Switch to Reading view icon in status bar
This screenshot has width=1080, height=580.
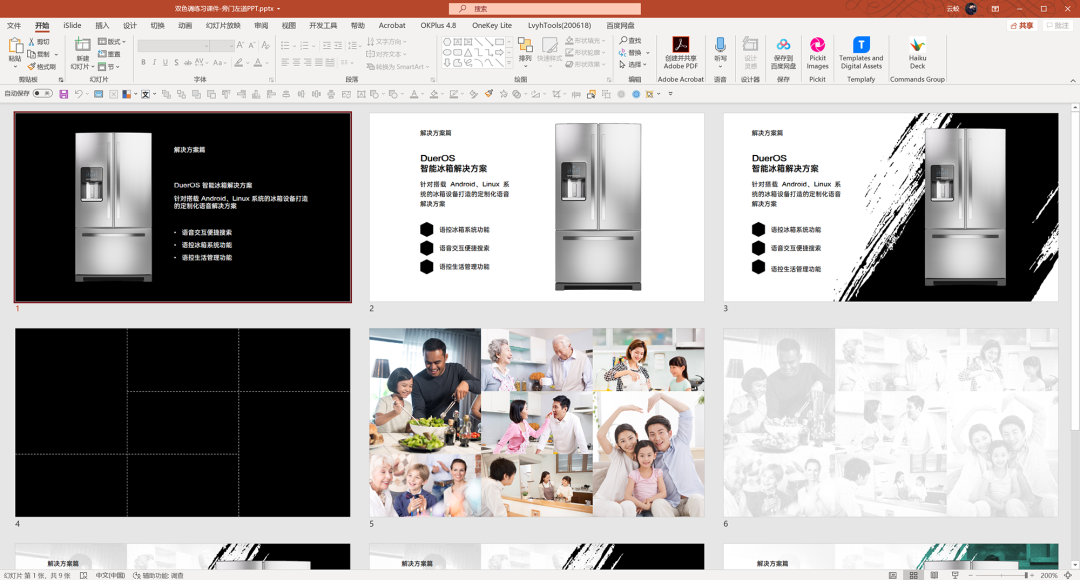pos(934,575)
